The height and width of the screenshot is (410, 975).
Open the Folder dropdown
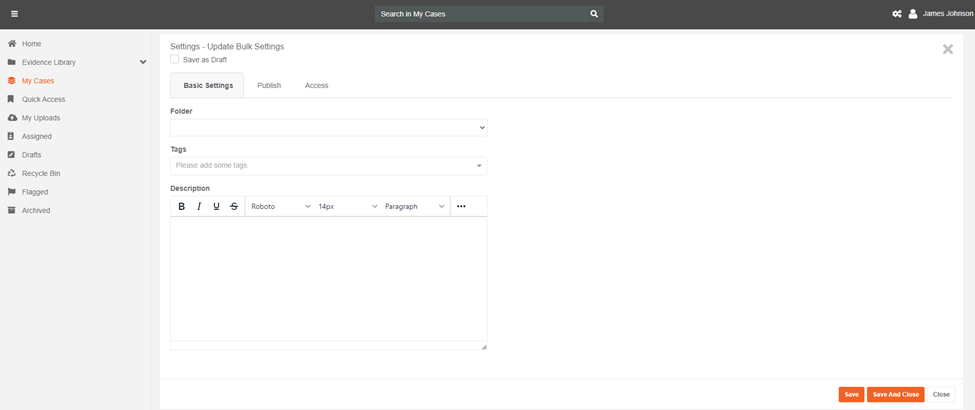(x=328, y=128)
